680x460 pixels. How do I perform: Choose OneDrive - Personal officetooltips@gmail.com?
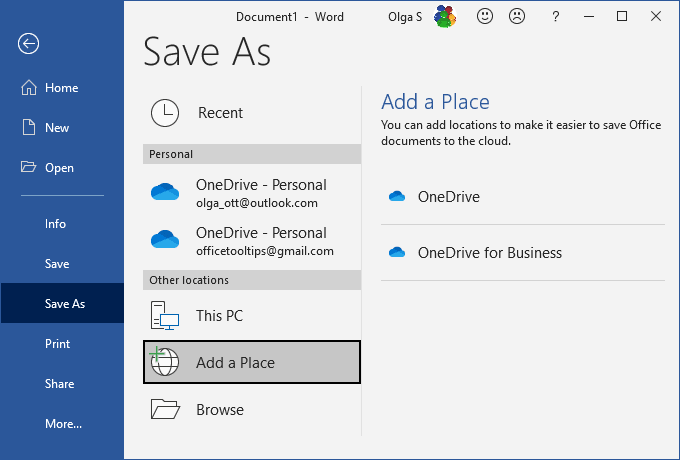point(252,240)
